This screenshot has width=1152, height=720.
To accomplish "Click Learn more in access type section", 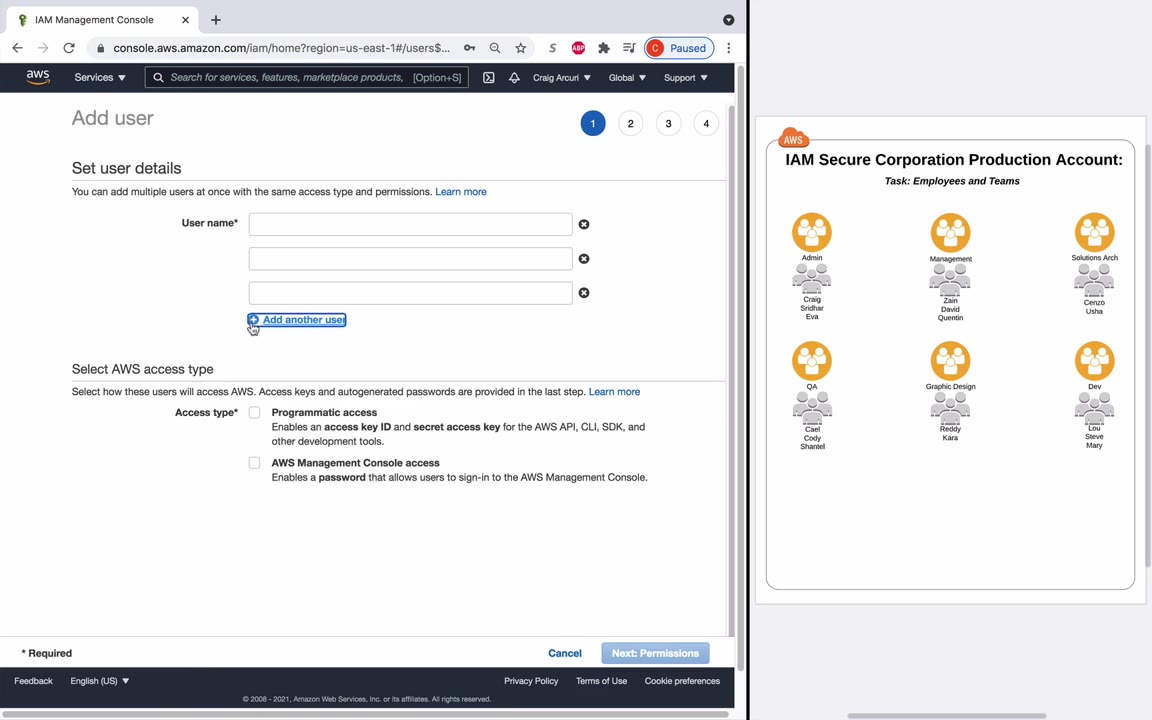I will [x=614, y=392].
